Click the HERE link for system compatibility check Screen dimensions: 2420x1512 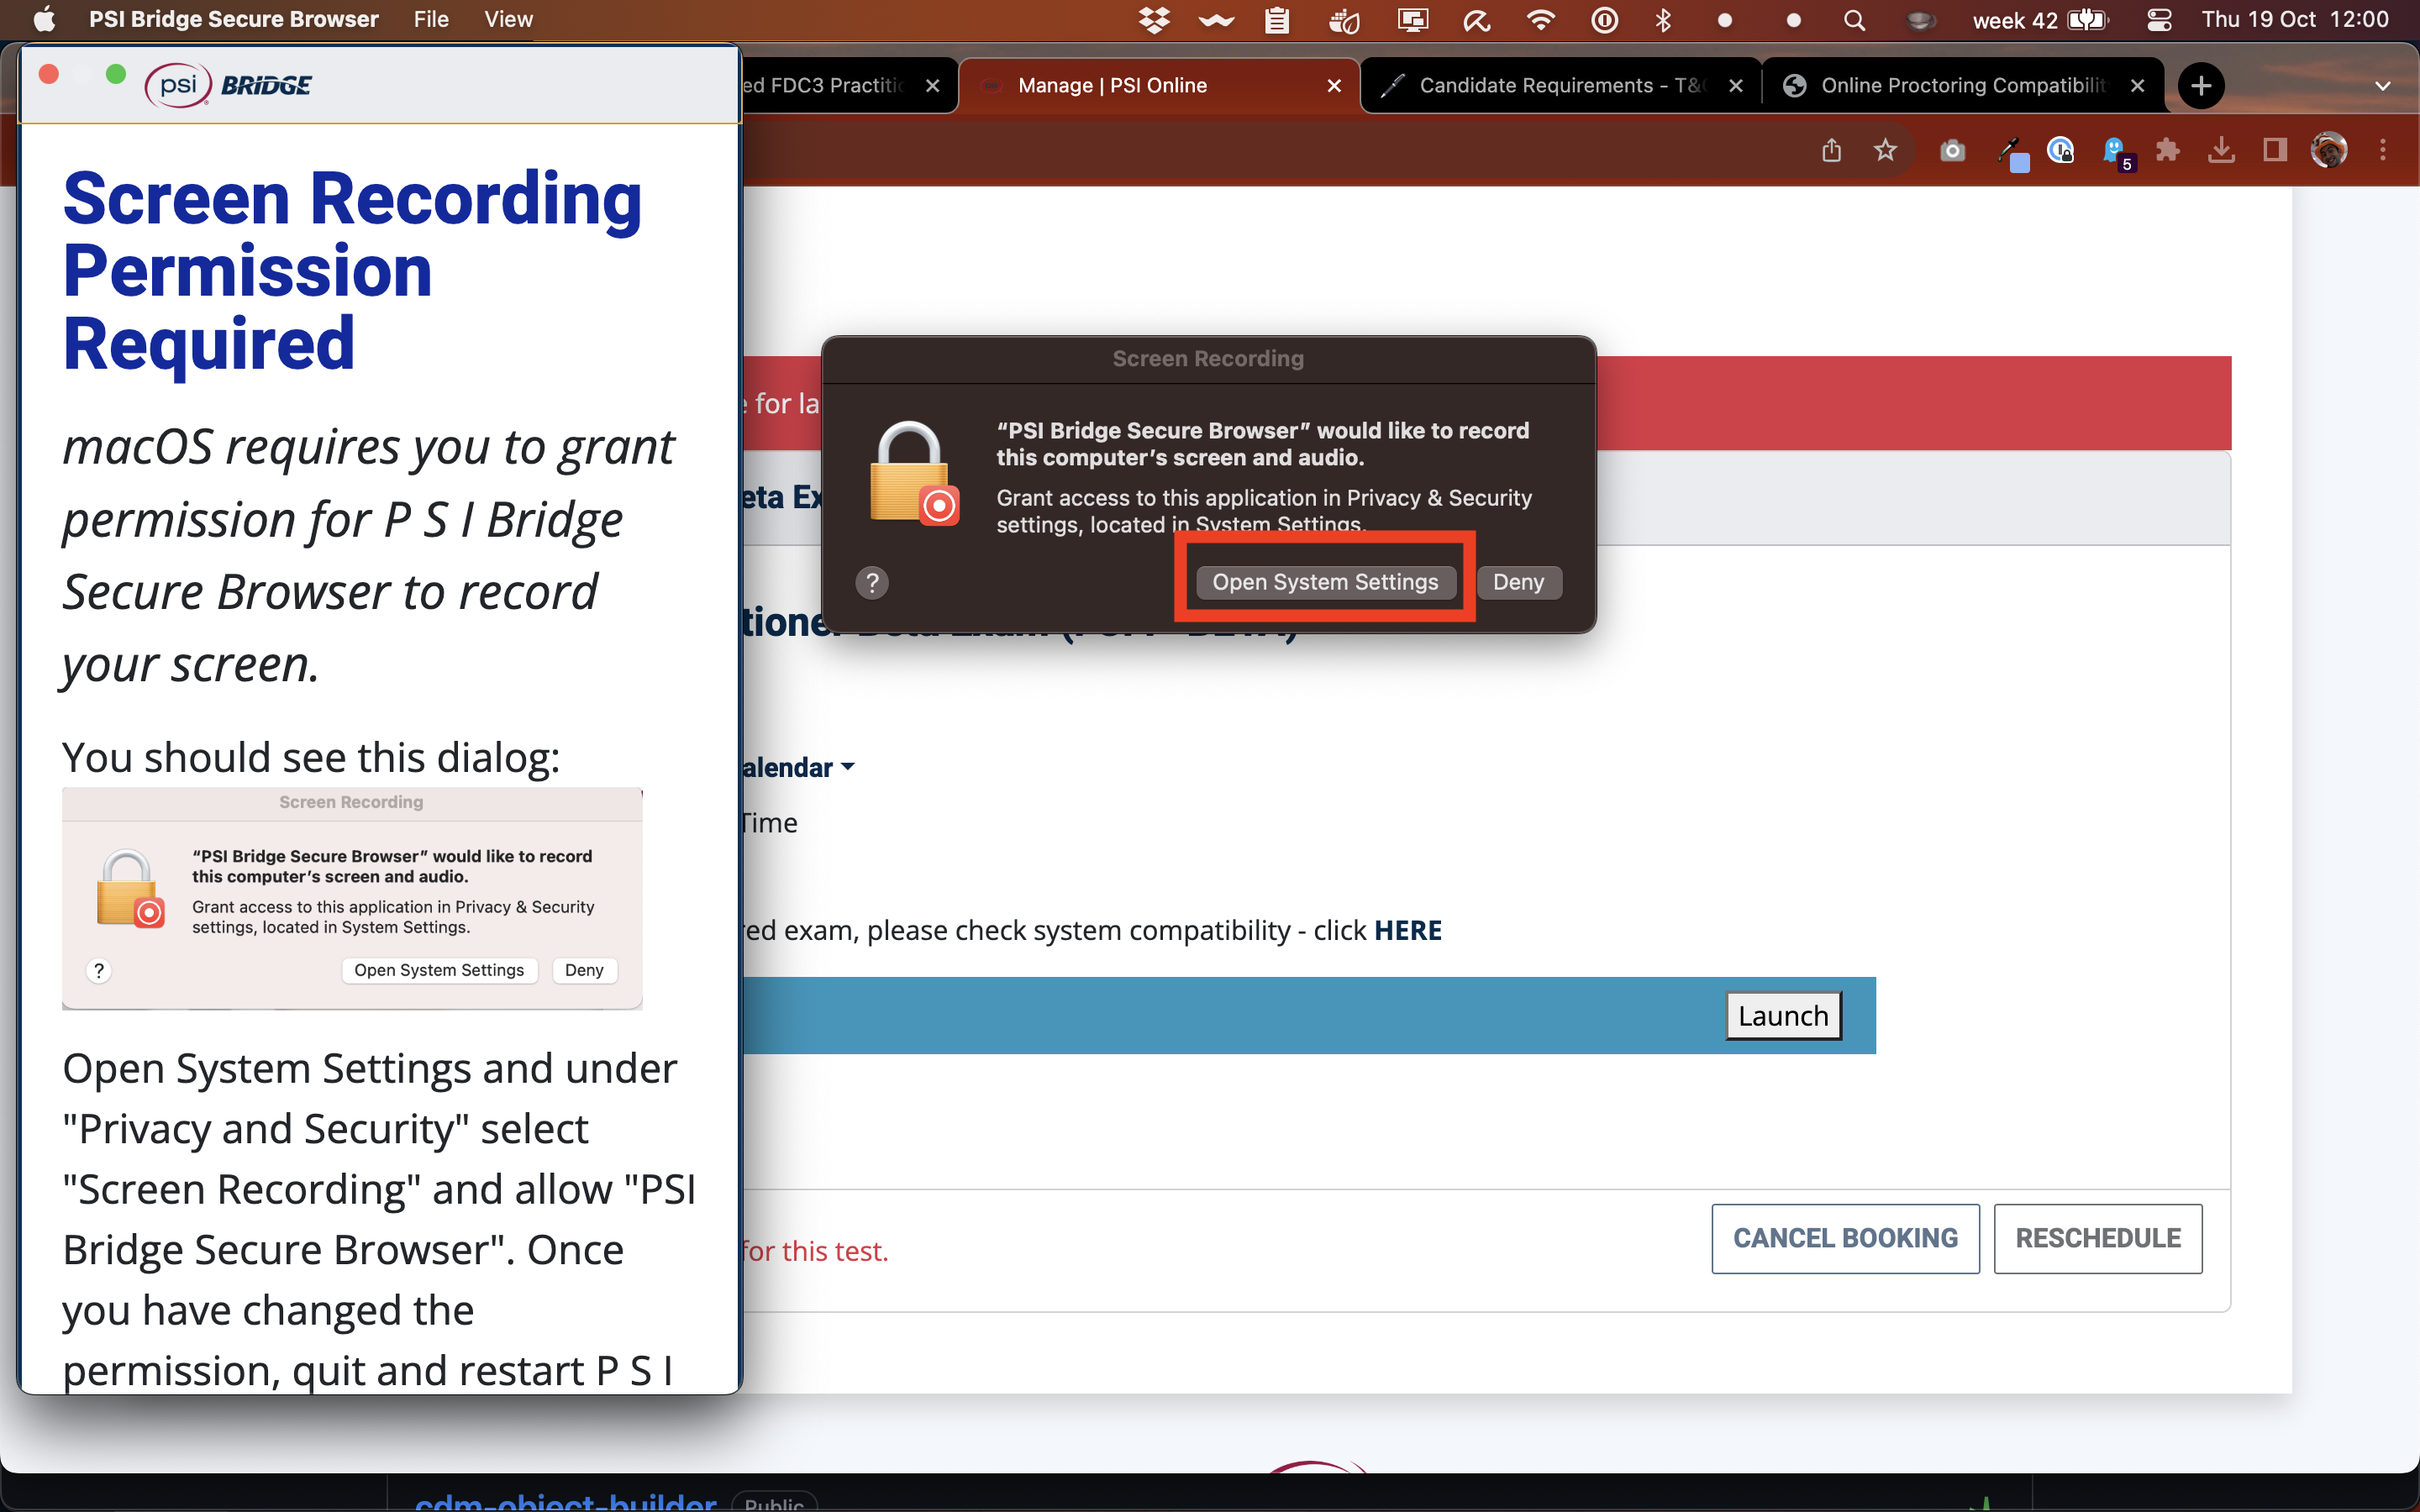click(x=1407, y=930)
